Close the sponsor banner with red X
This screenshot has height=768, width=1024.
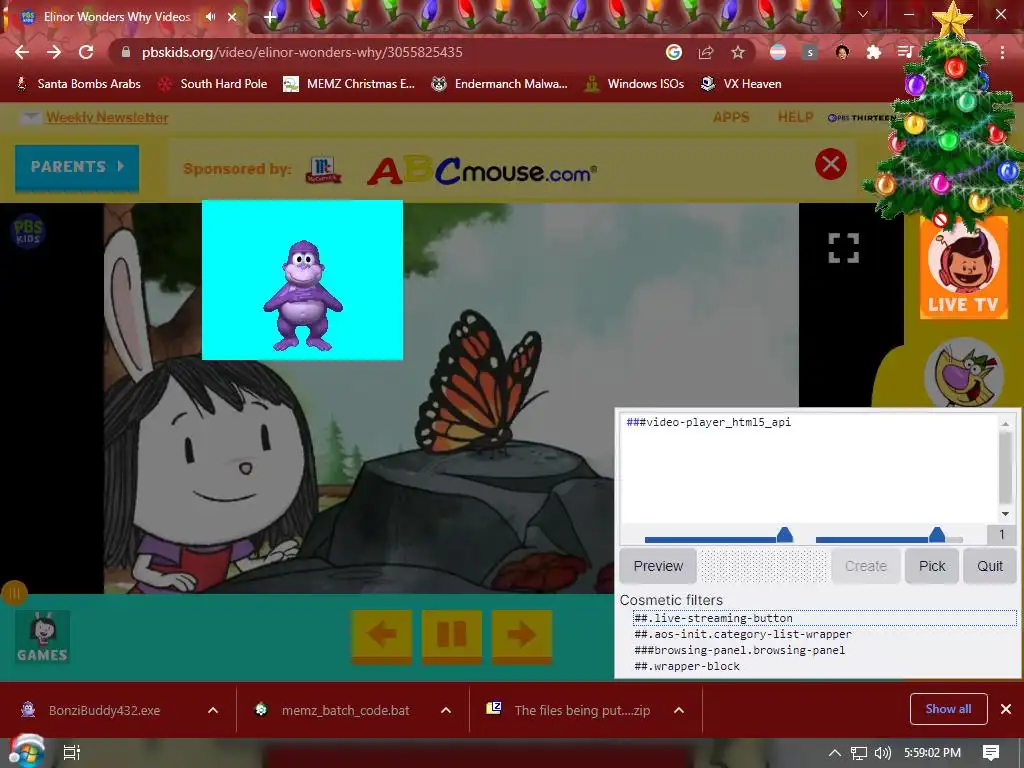click(831, 164)
